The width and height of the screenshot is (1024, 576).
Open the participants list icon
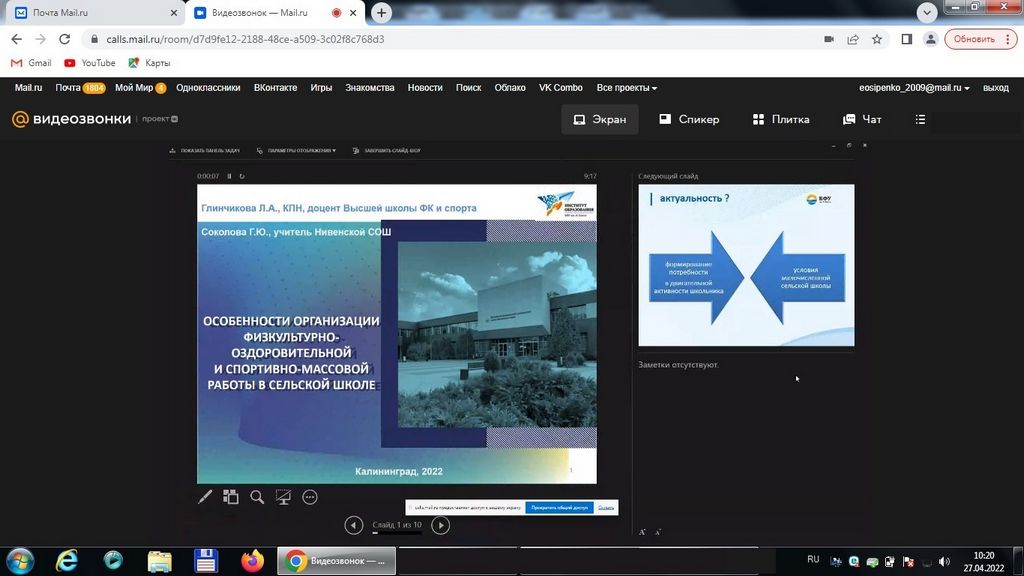pos(920,119)
